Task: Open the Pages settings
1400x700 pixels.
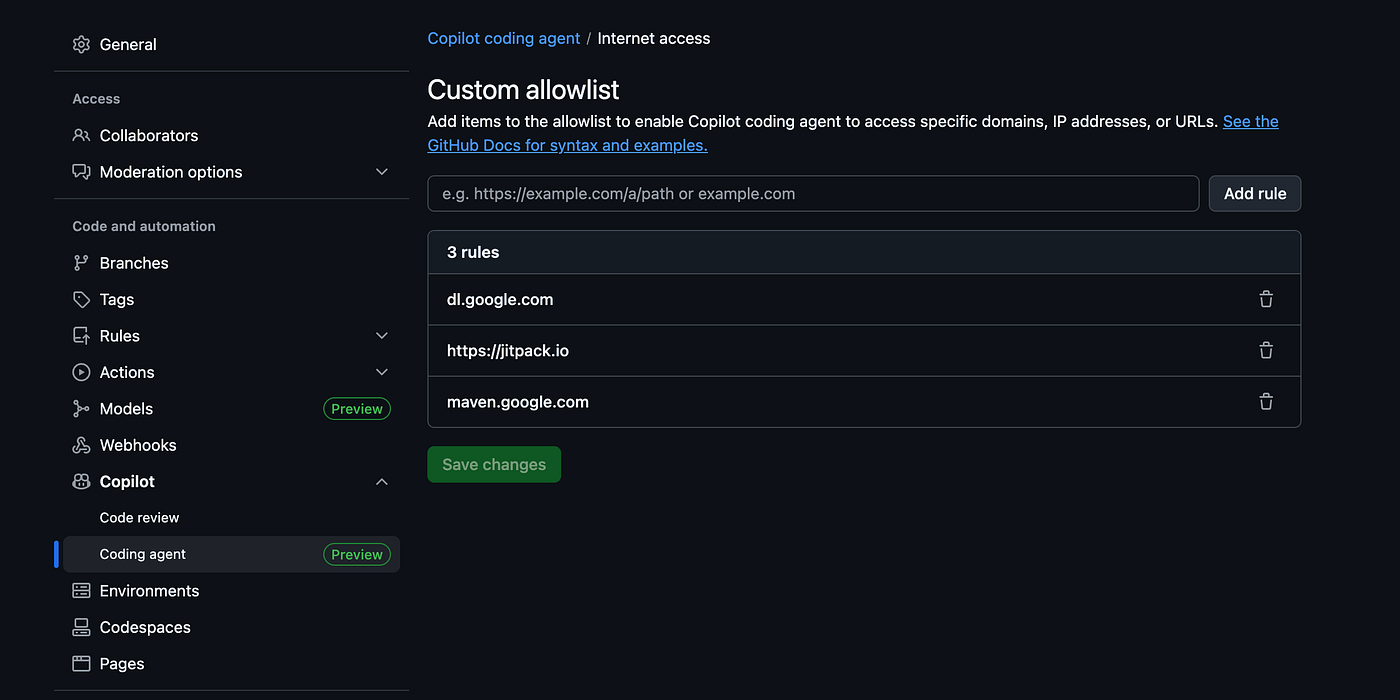Action: (121, 664)
